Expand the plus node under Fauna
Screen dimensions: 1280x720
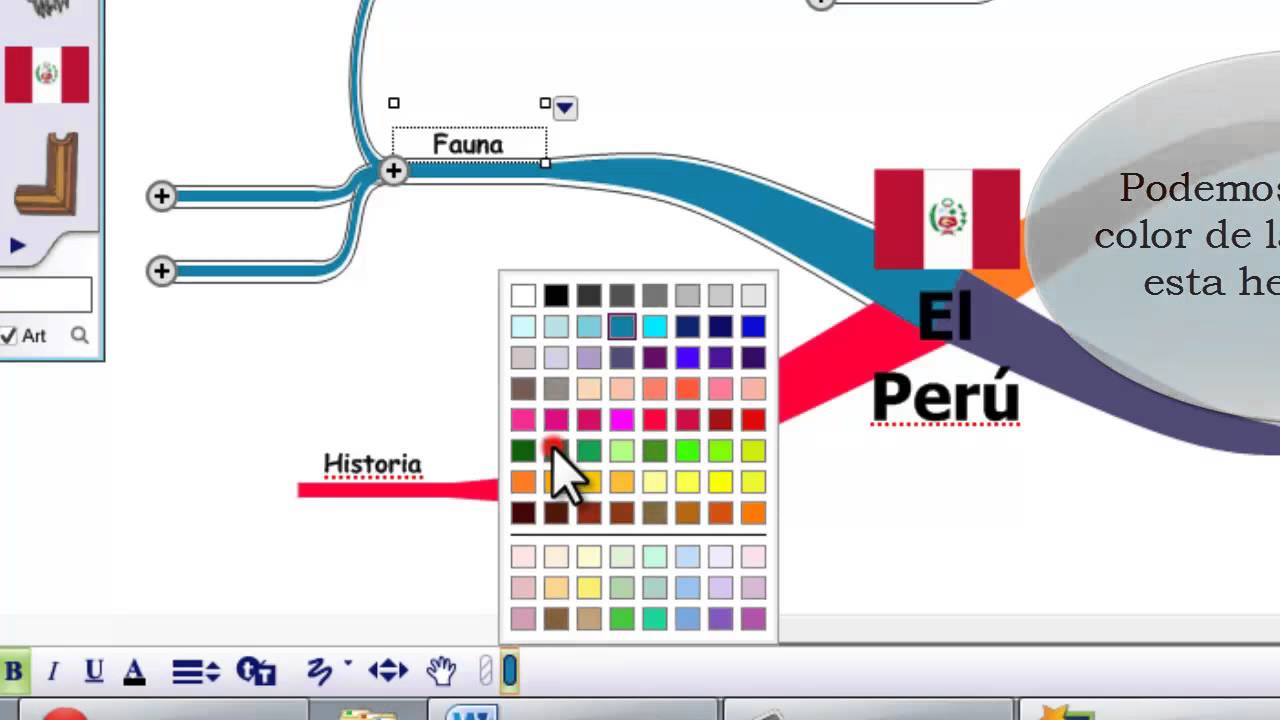(393, 171)
